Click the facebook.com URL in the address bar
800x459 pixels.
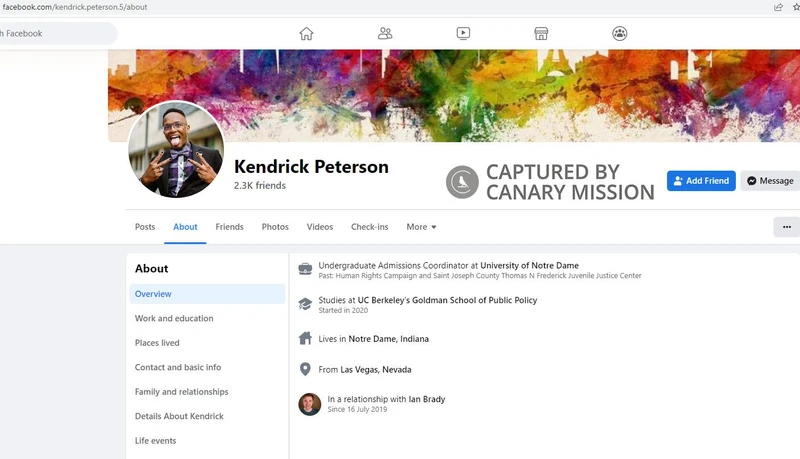(75, 7)
